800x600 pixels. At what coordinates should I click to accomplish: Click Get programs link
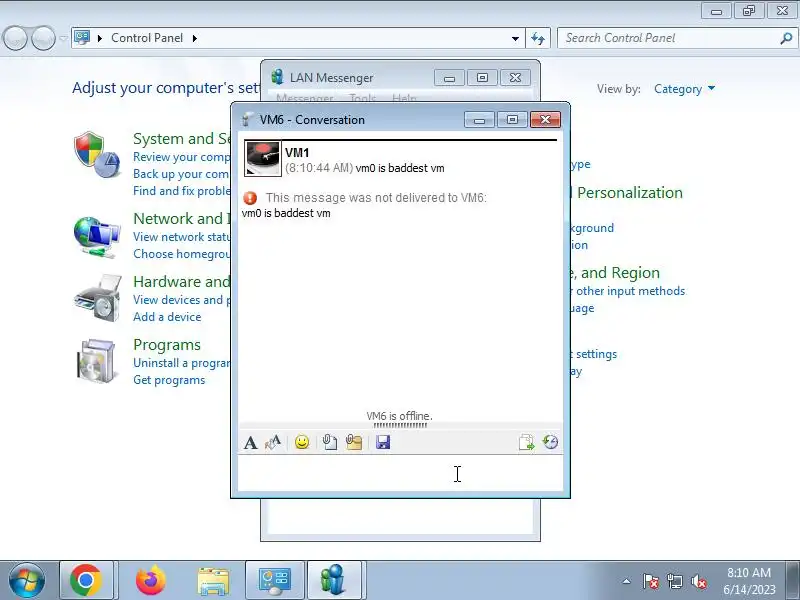(x=169, y=380)
